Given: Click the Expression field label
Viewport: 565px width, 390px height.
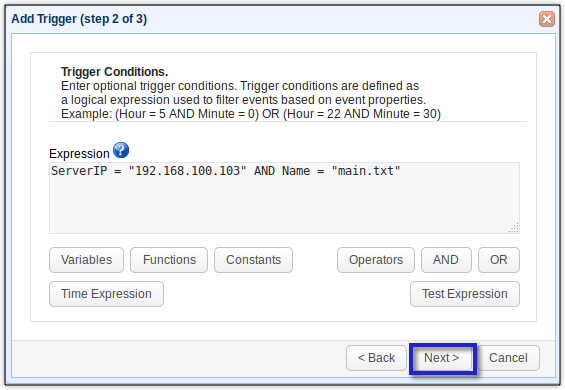Looking at the screenshot, I should pos(79,154).
